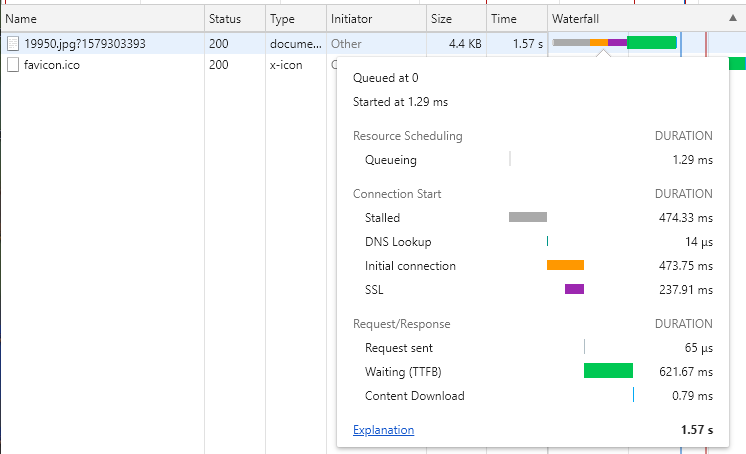Click the Other initiator cell
Screen dimensions: 746x454
[x=346, y=44]
